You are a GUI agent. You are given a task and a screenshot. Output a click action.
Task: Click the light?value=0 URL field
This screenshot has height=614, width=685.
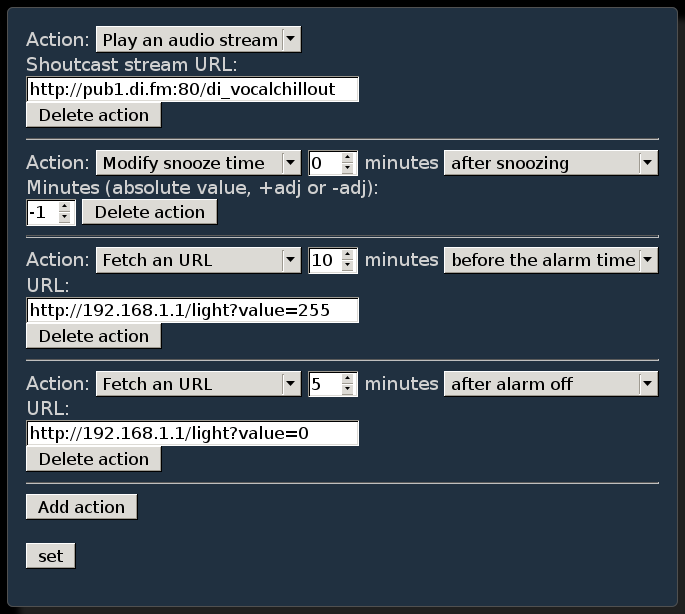click(x=192, y=433)
